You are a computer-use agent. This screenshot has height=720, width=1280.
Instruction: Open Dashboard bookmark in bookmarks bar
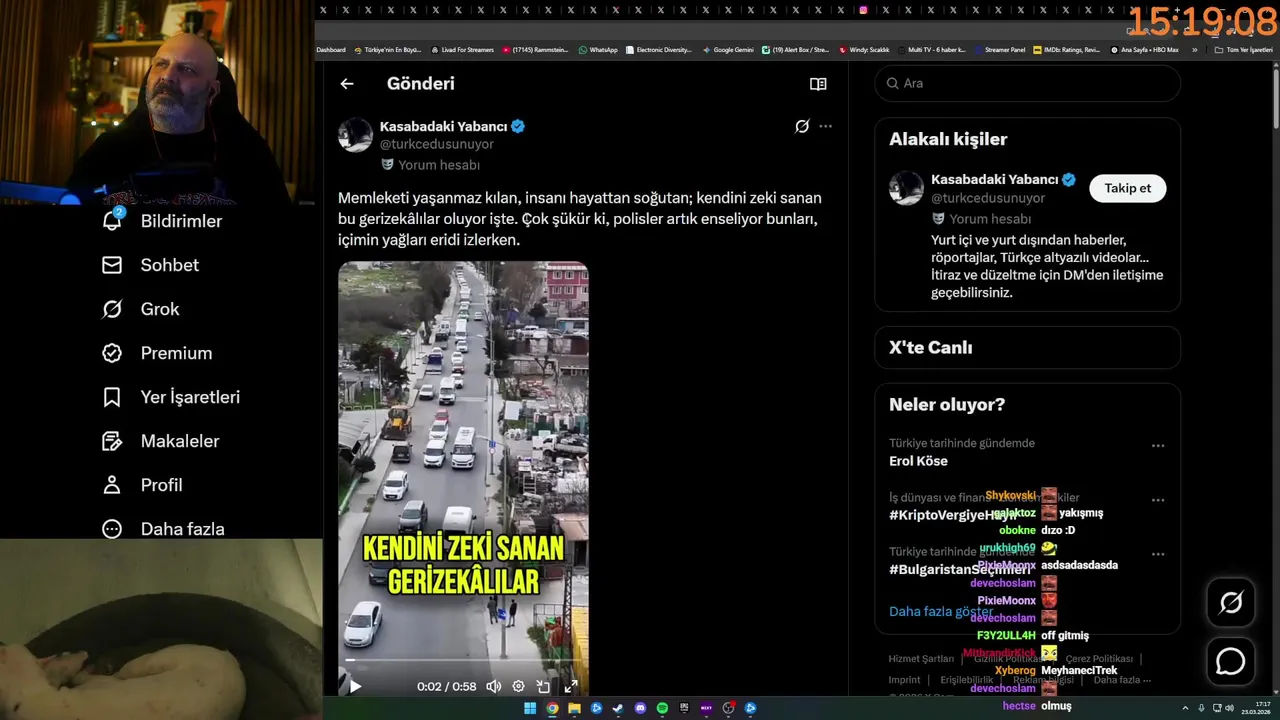pos(331,50)
